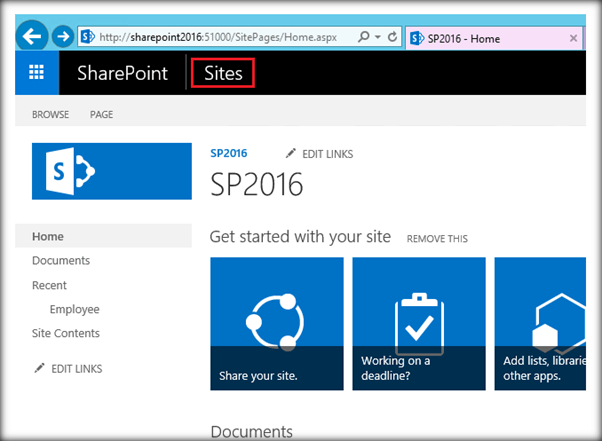Click EDIT LINKS in the left sidebar
Viewport: 602px width, 441px height.
(x=77, y=369)
